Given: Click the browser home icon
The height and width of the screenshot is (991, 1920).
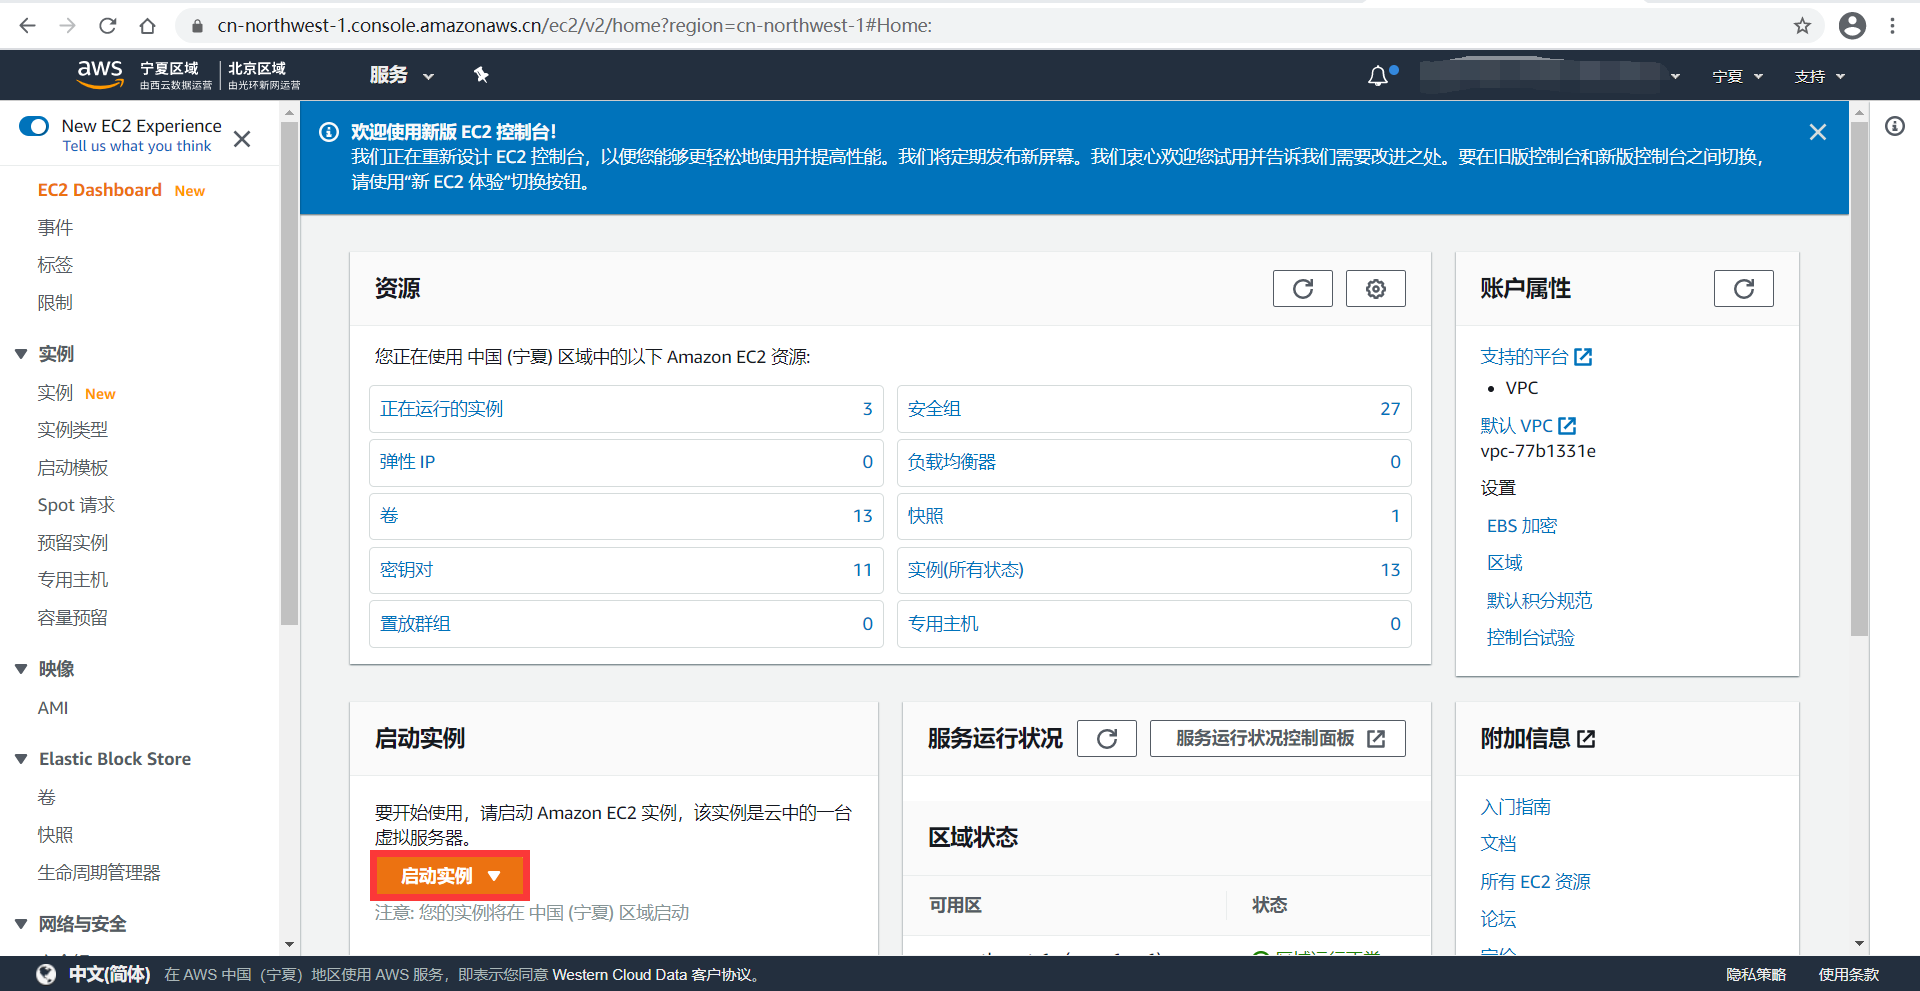Looking at the screenshot, I should pyautogui.click(x=148, y=26).
